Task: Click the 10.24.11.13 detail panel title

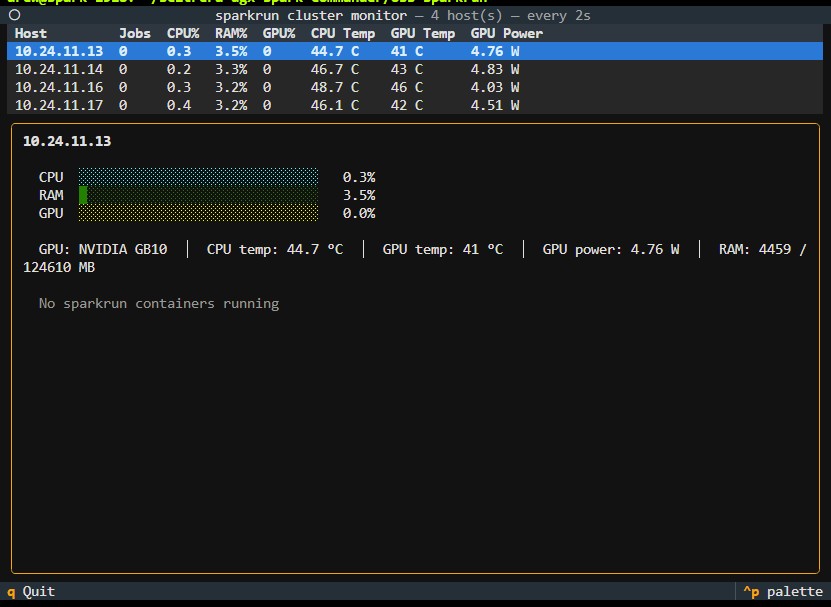Action: [67, 141]
